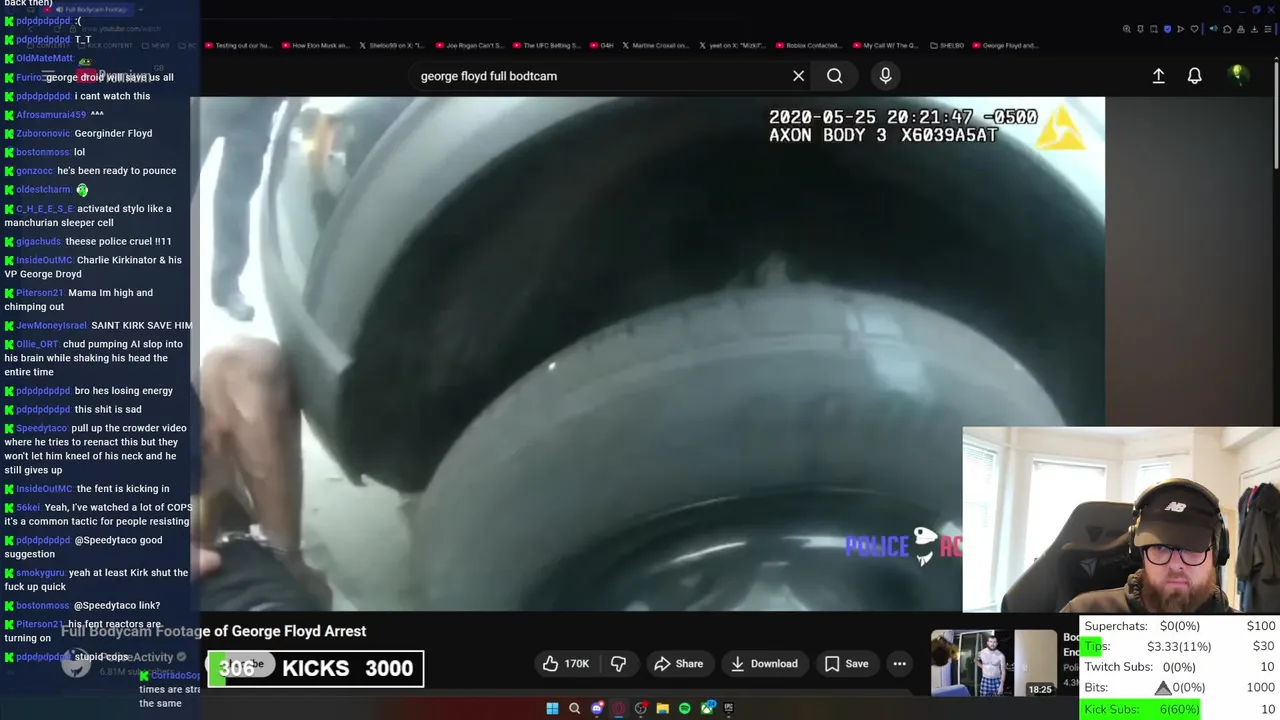The width and height of the screenshot is (1280, 720).
Task: Click chat username 'Zuboronovic'
Action: 43,133
